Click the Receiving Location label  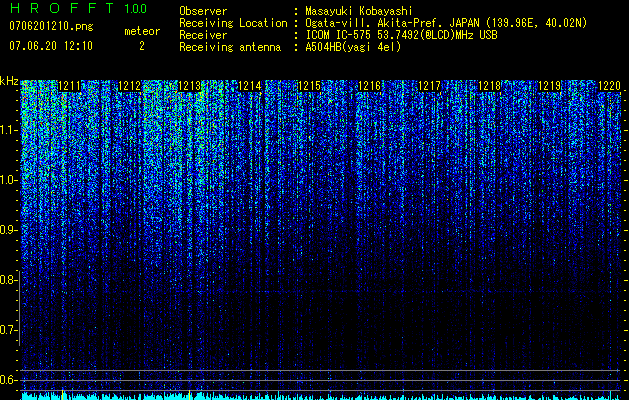(x=233, y=23)
